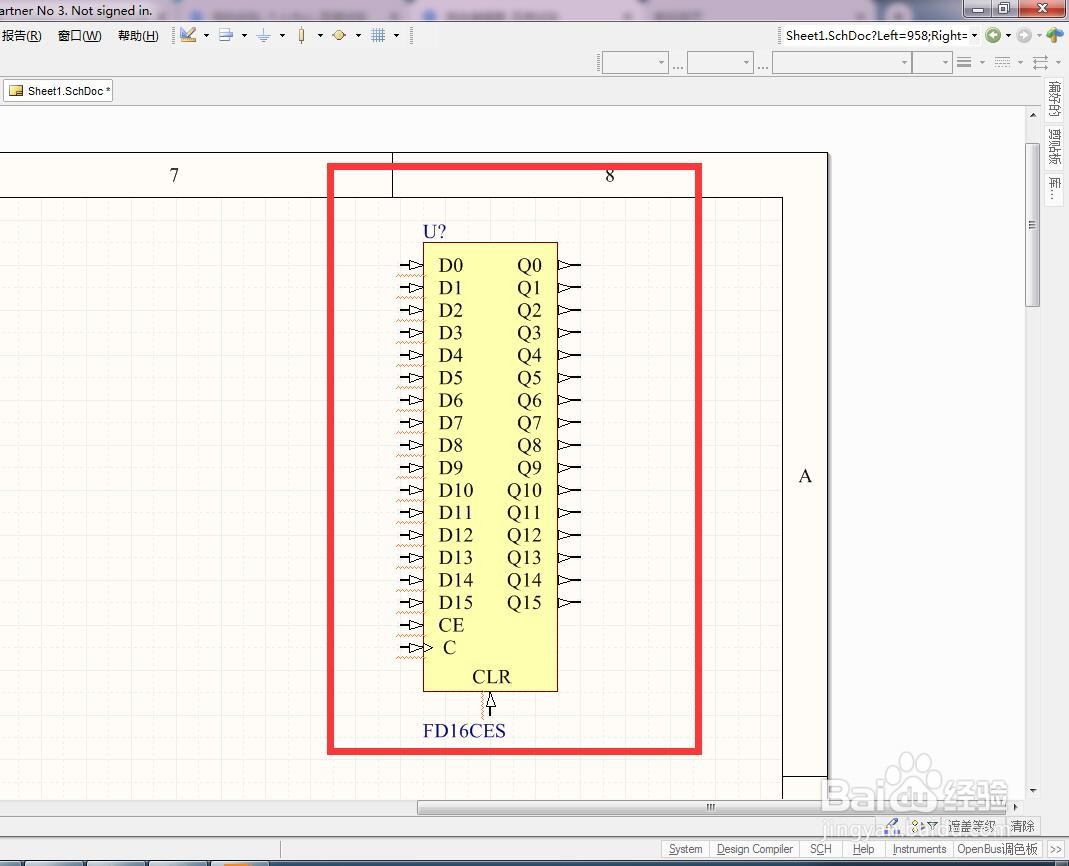
Task: Open the back-navigation history dropdown arrow
Action: point(1008,35)
